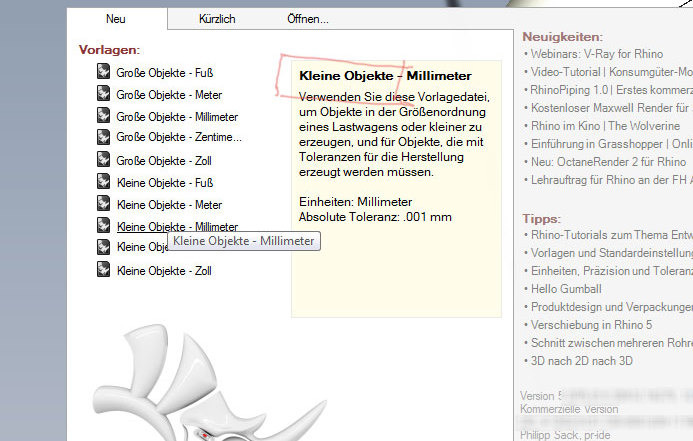Open the Kürzlich tab
The height and width of the screenshot is (441, 693).
(217, 19)
